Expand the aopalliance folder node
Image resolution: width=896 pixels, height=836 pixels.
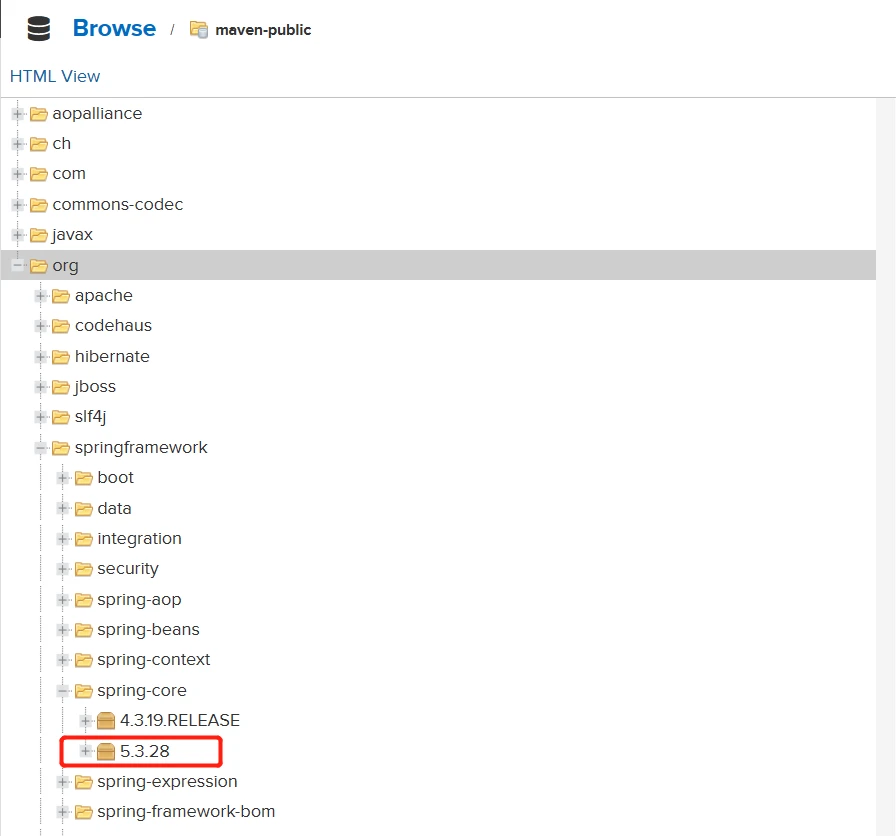click(x=18, y=114)
